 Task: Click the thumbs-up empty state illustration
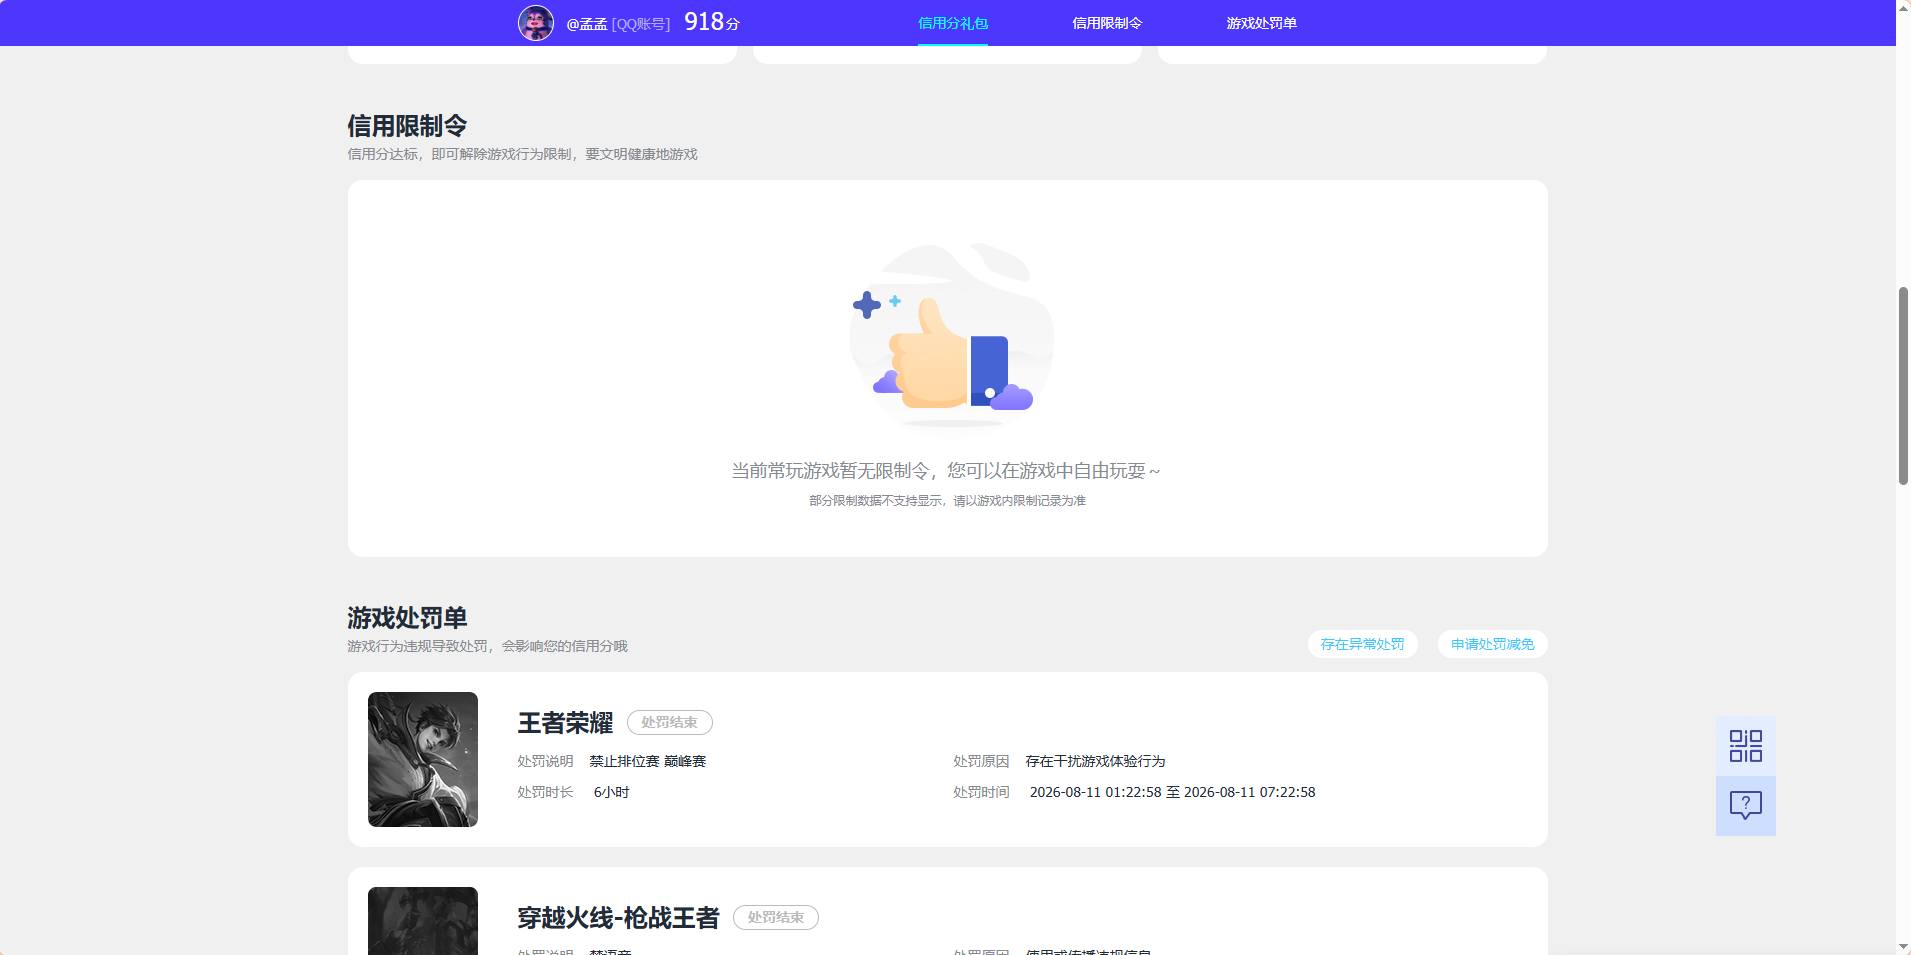click(950, 336)
